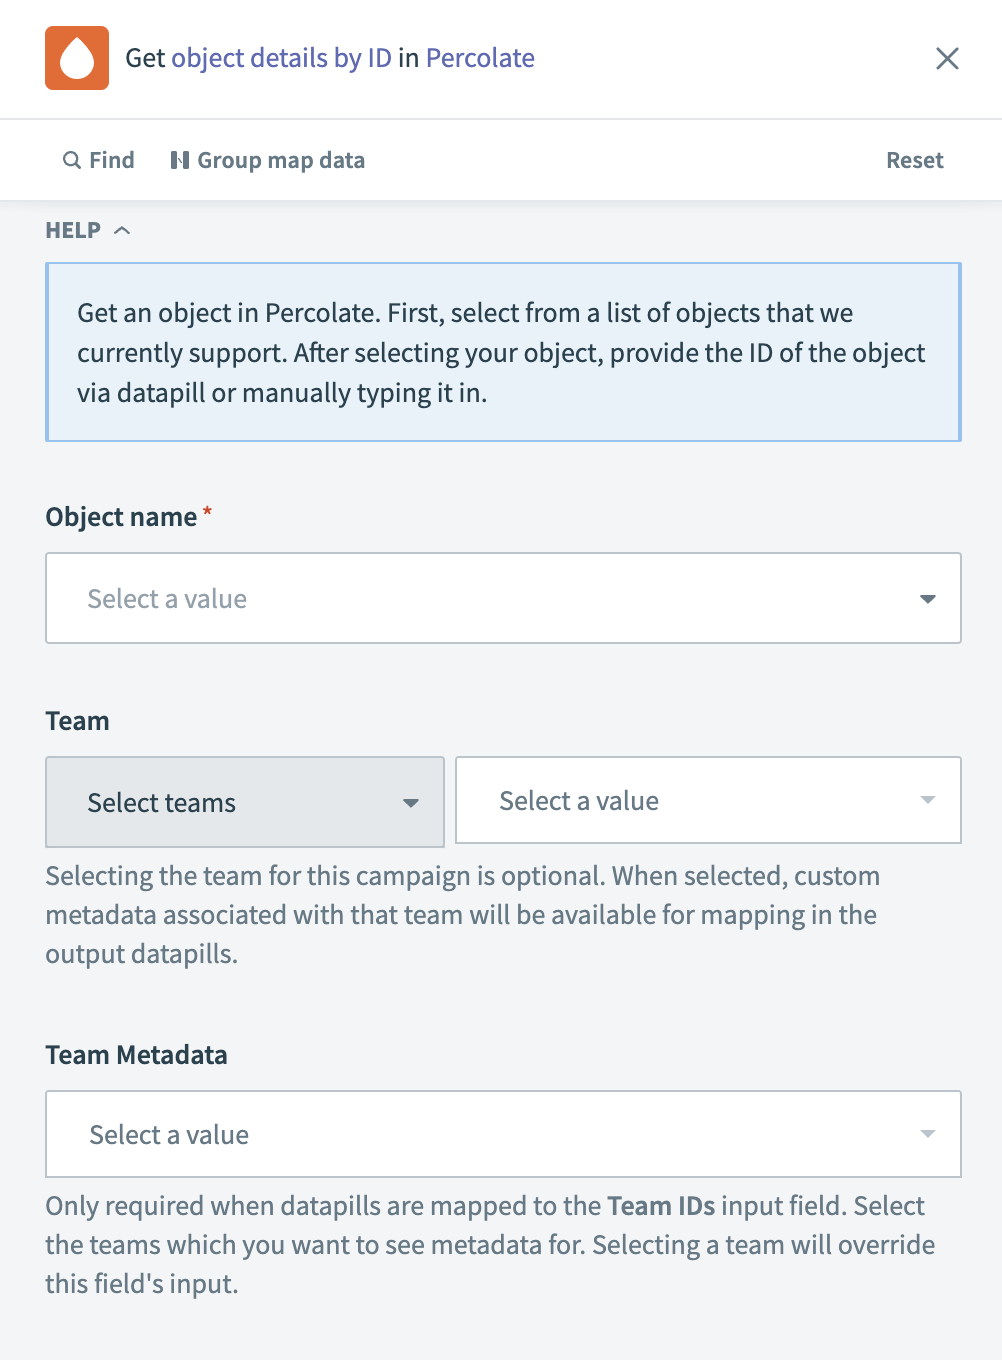Click the Find magnifying glass icon

pyautogui.click(x=71, y=160)
